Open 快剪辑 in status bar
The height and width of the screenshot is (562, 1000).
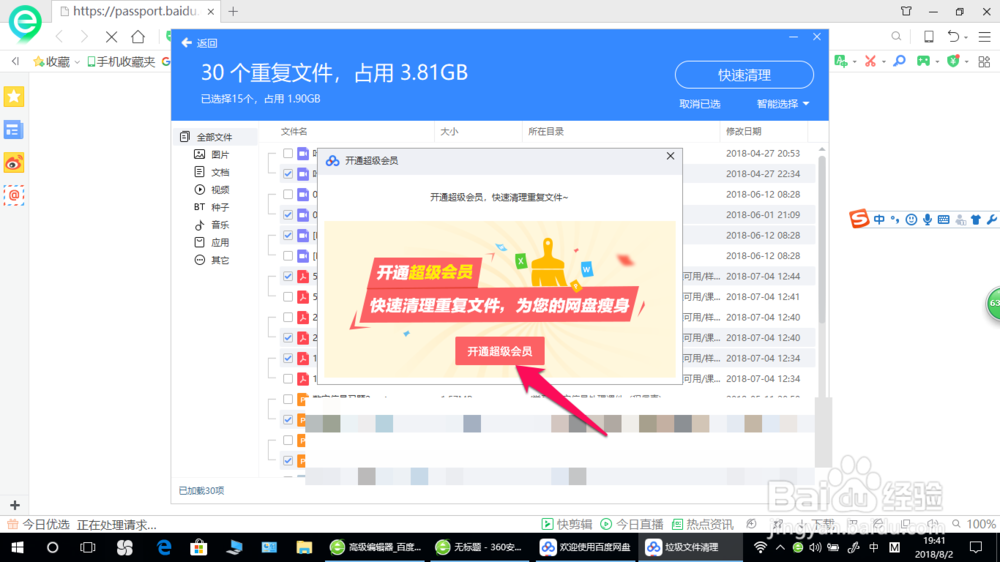[566, 524]
